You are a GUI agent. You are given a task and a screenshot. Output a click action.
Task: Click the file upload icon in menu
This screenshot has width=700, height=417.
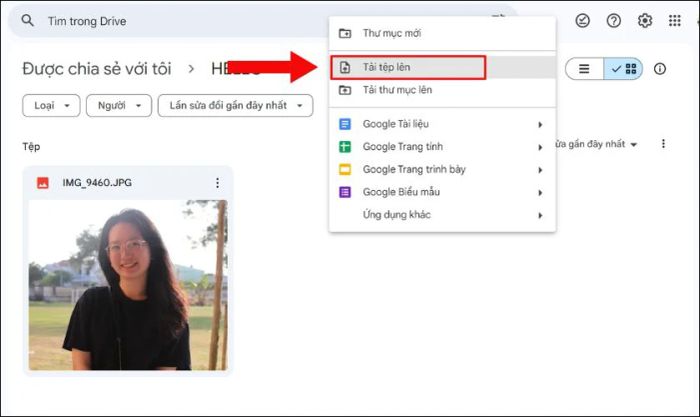[345, 67]
